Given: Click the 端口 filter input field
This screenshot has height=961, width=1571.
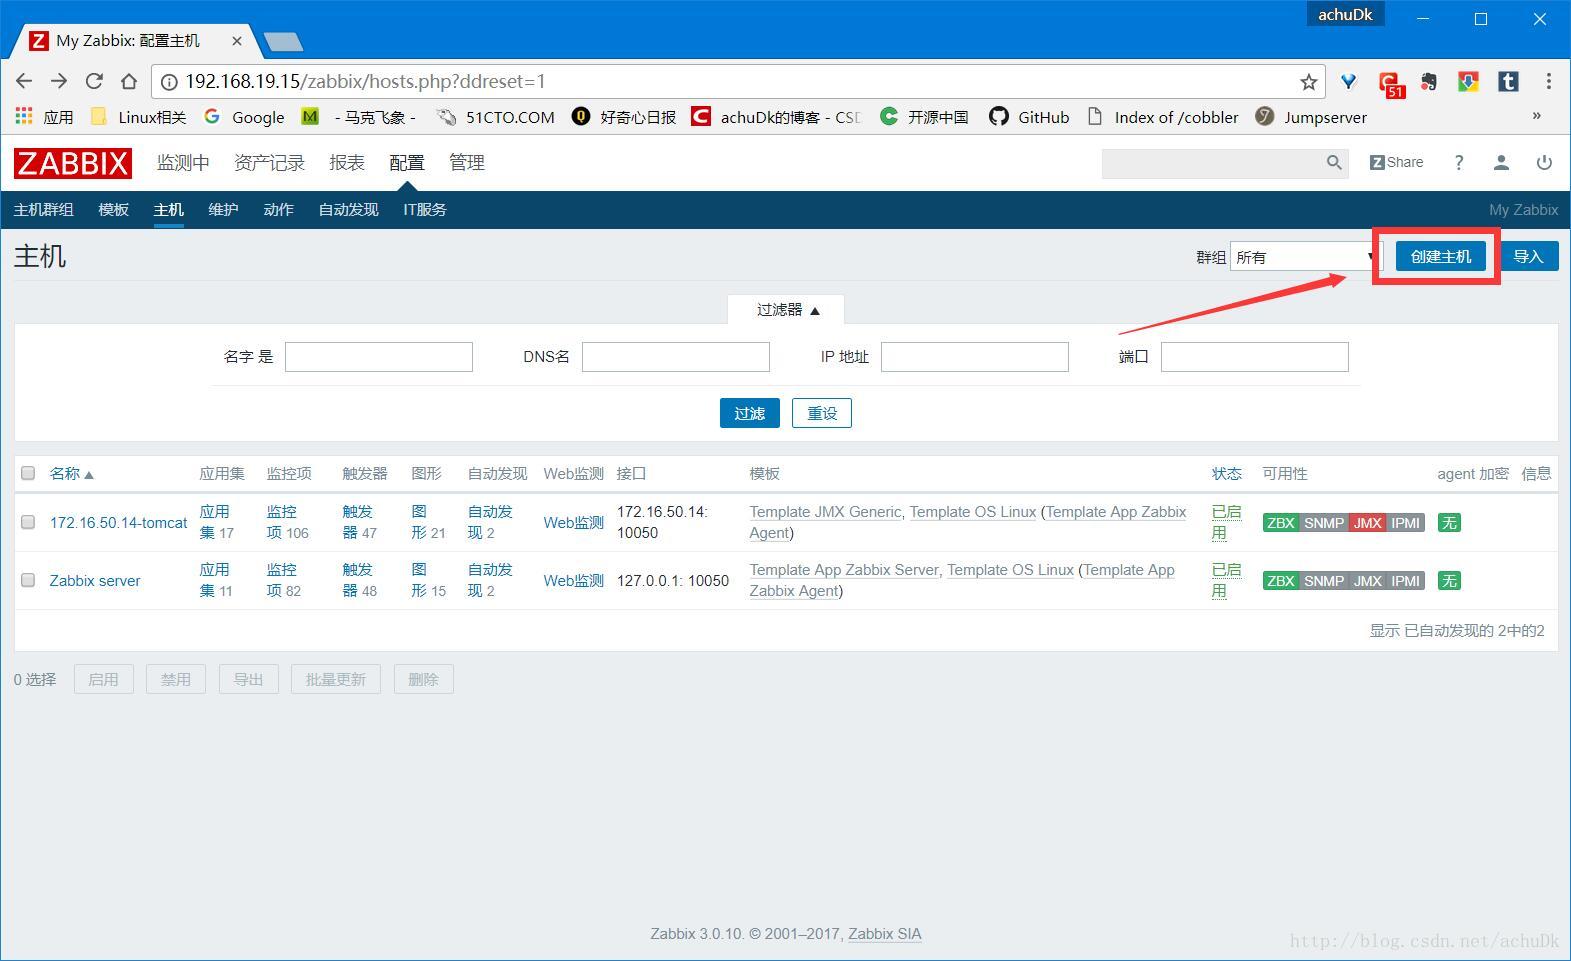Looking at the screenshot, I should pyautogui.click(x=1254, y=357).
